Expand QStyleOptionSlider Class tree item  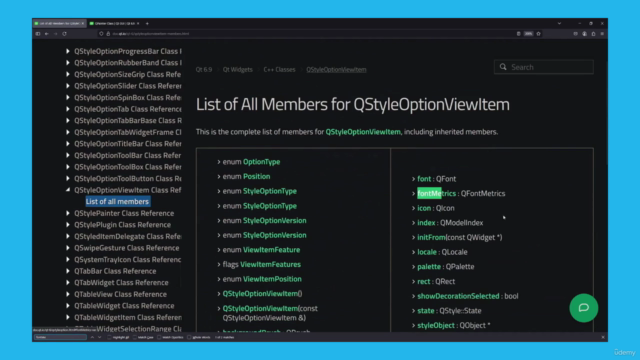pyautogui.click(x=68, y=86)
